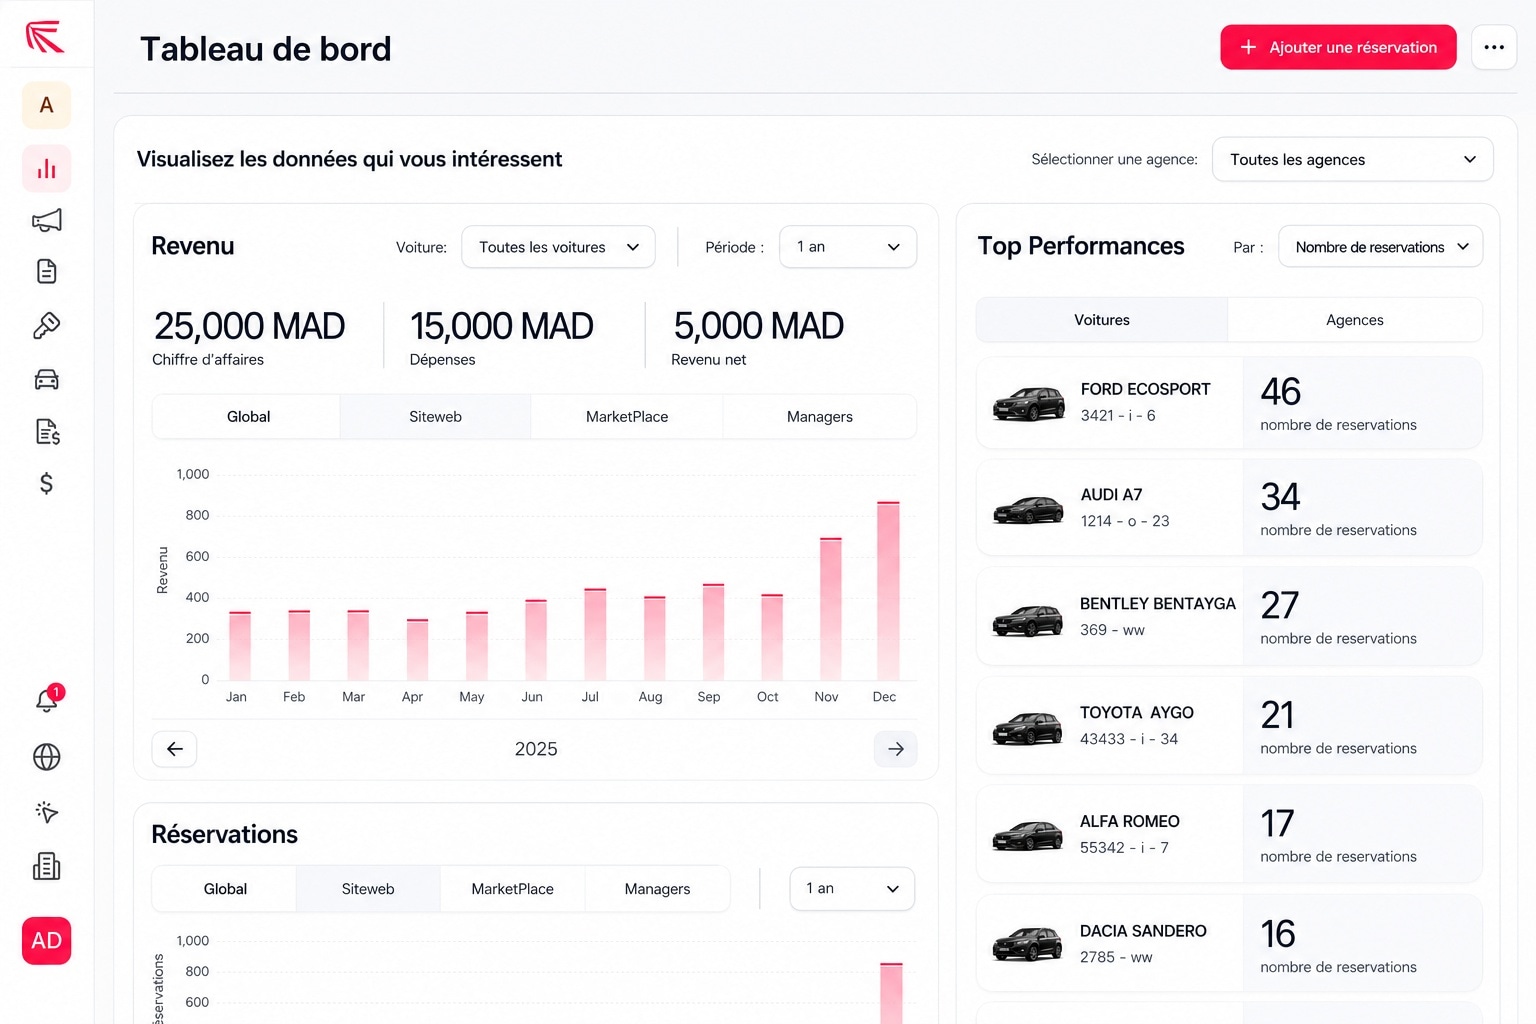The width and height of the screenshot is (1536, 1024).
Task: Select the Global tab in Réservations
Action: (x=225, y=889)
